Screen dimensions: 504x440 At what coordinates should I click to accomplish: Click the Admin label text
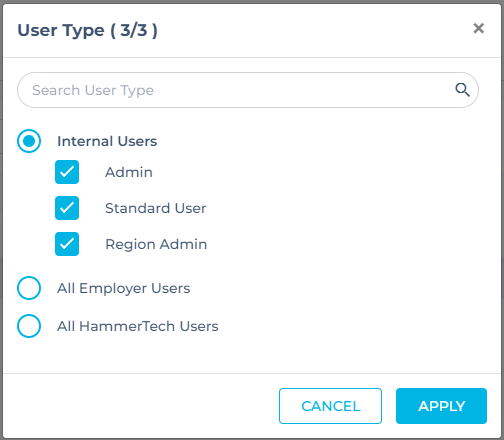pyautogui.click(x=129, y=172)
